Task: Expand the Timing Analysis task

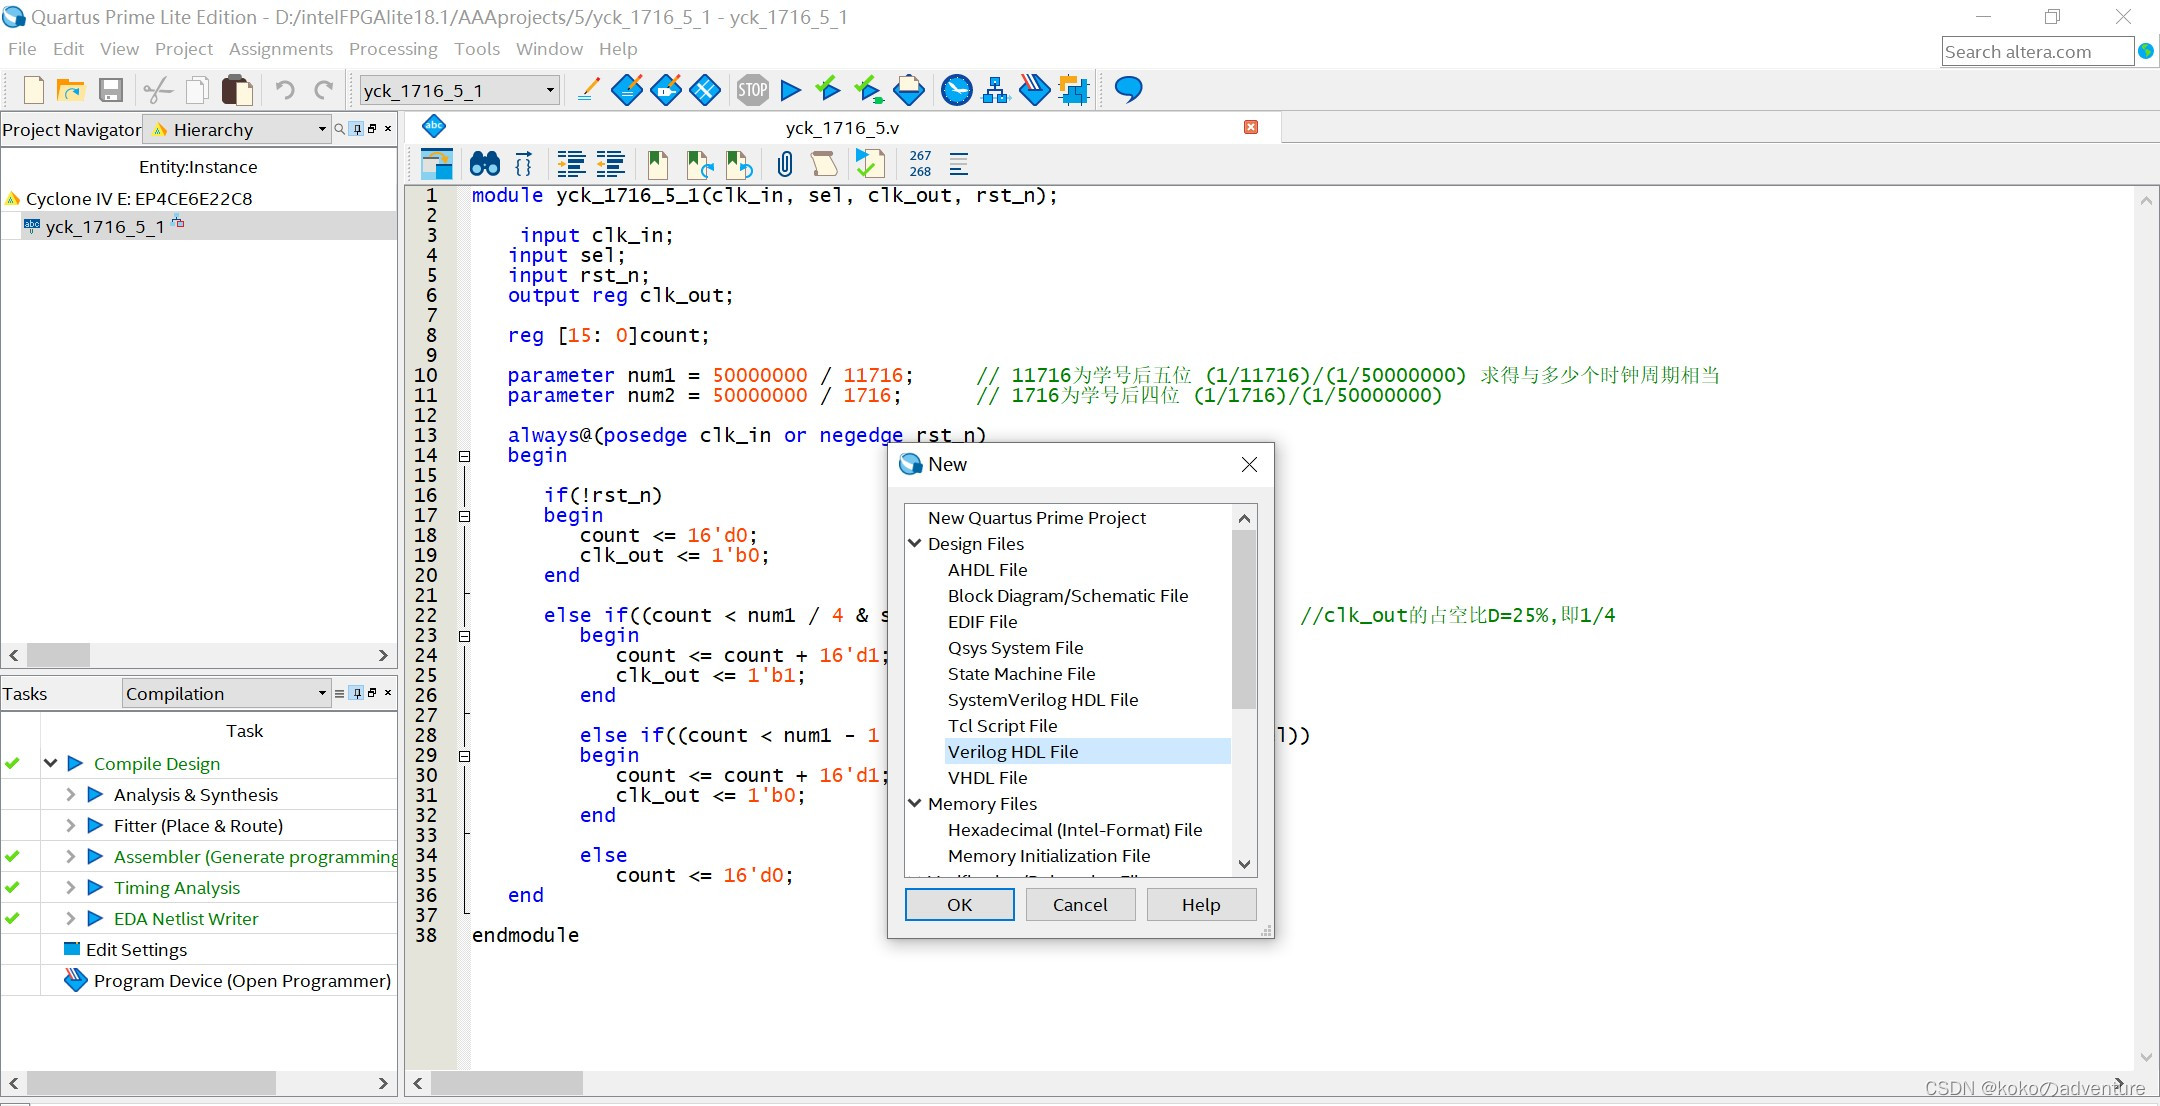Action: point(70,887)
